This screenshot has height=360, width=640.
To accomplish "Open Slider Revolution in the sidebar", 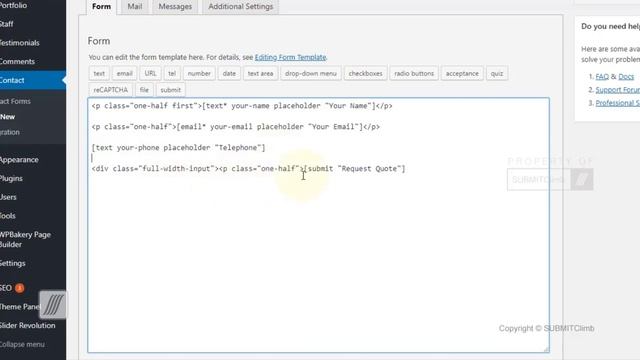I will coord(28,326).
